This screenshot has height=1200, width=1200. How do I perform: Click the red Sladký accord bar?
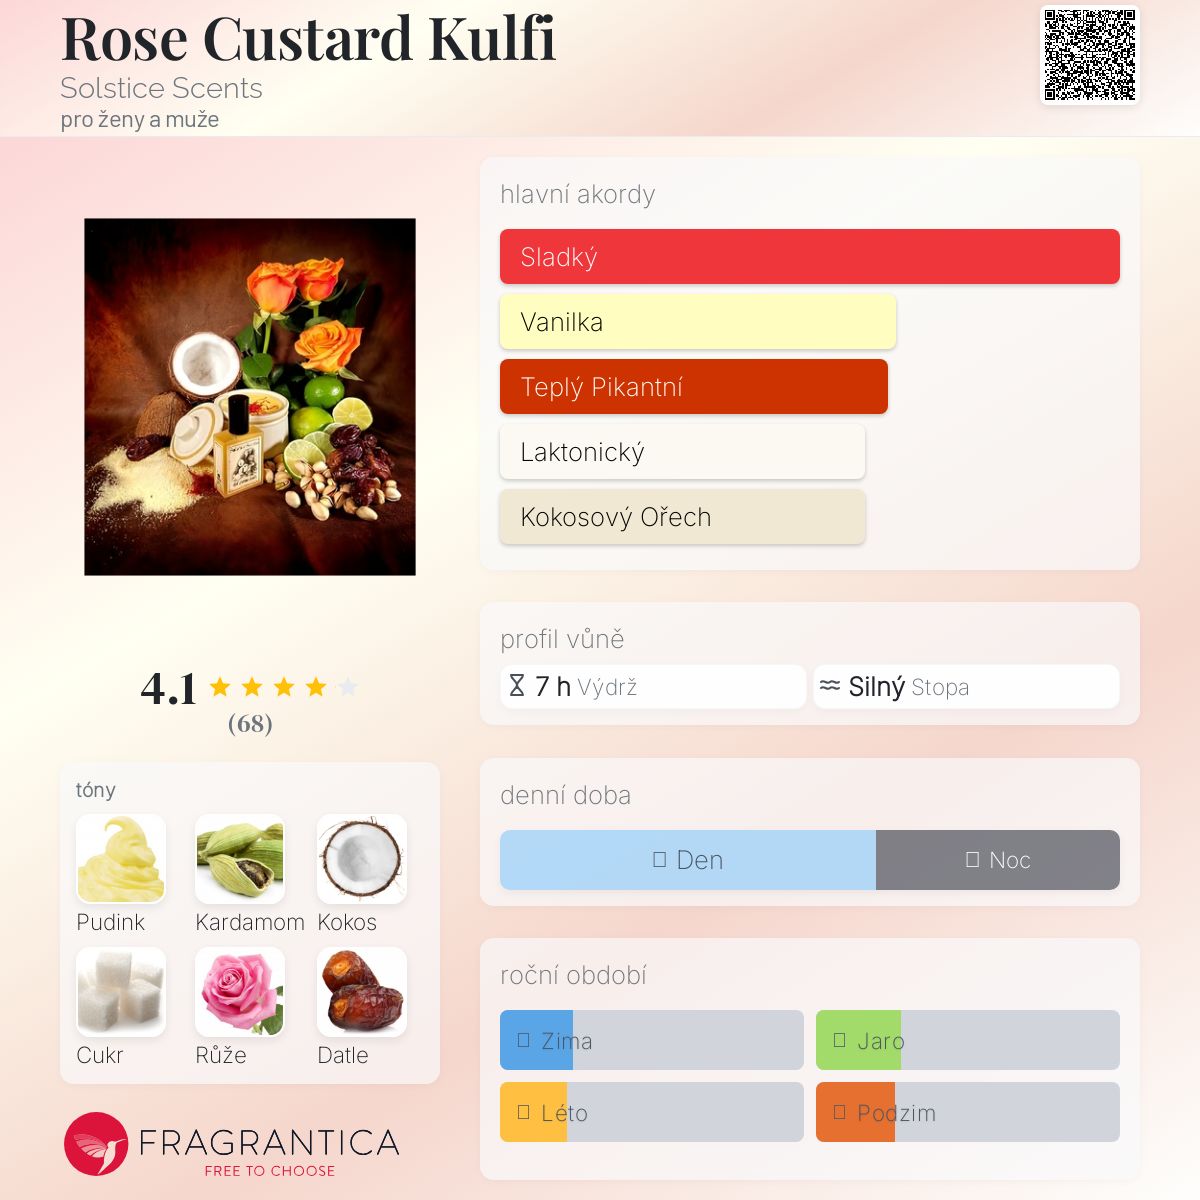pyautogui.click(x=810, y=257)
